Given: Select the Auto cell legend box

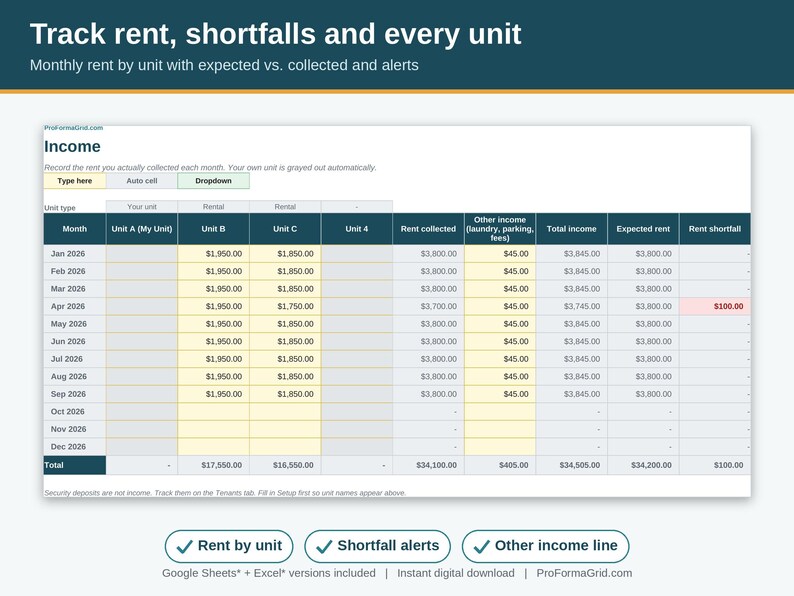Looking at the screenshot, I should [142, 181].
